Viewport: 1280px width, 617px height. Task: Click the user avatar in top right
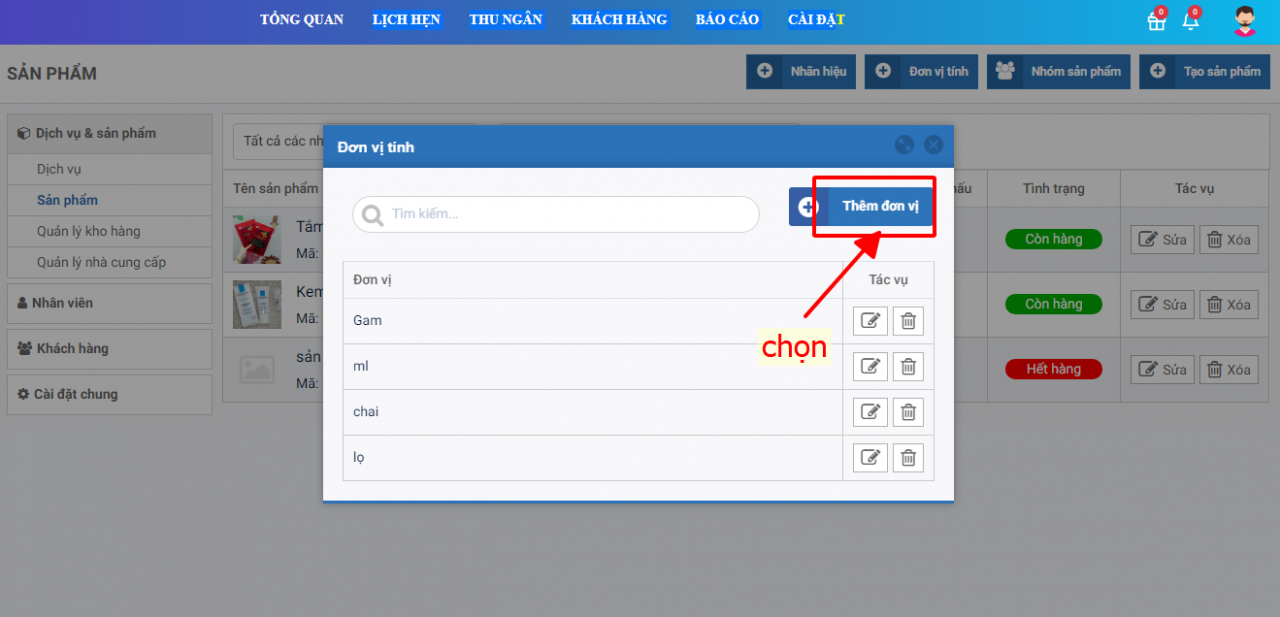pyautogui.click(x=1244, y=21)
